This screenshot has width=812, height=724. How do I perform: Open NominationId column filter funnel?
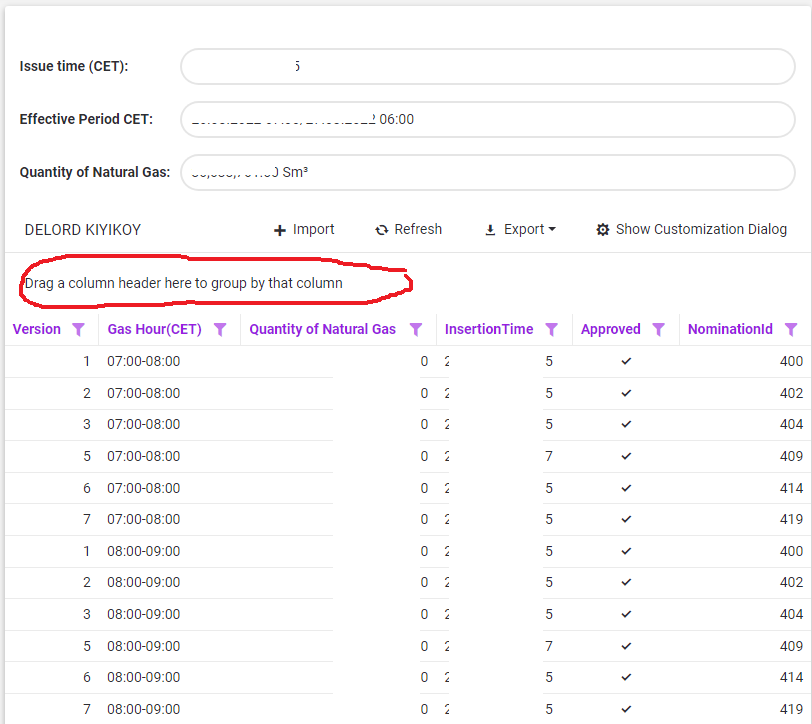pyautogui.click(x=791, y=329)
